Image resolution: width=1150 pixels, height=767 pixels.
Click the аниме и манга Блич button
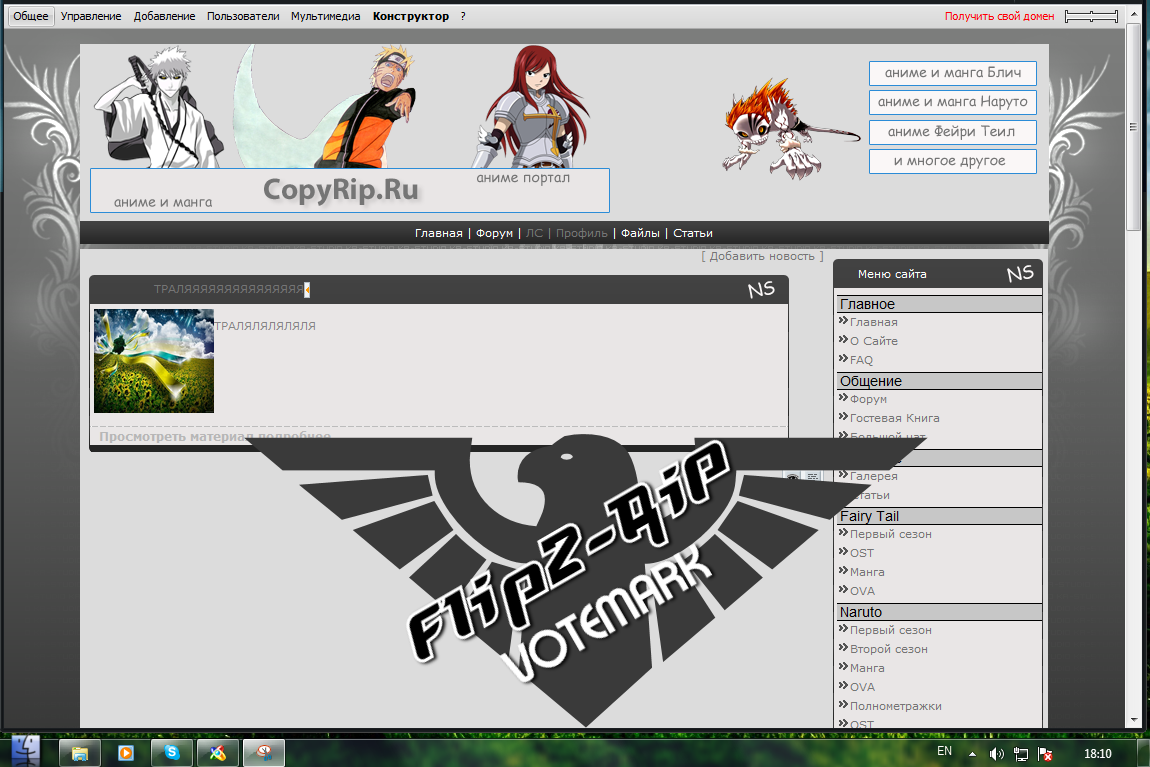(x=953, y=73)
